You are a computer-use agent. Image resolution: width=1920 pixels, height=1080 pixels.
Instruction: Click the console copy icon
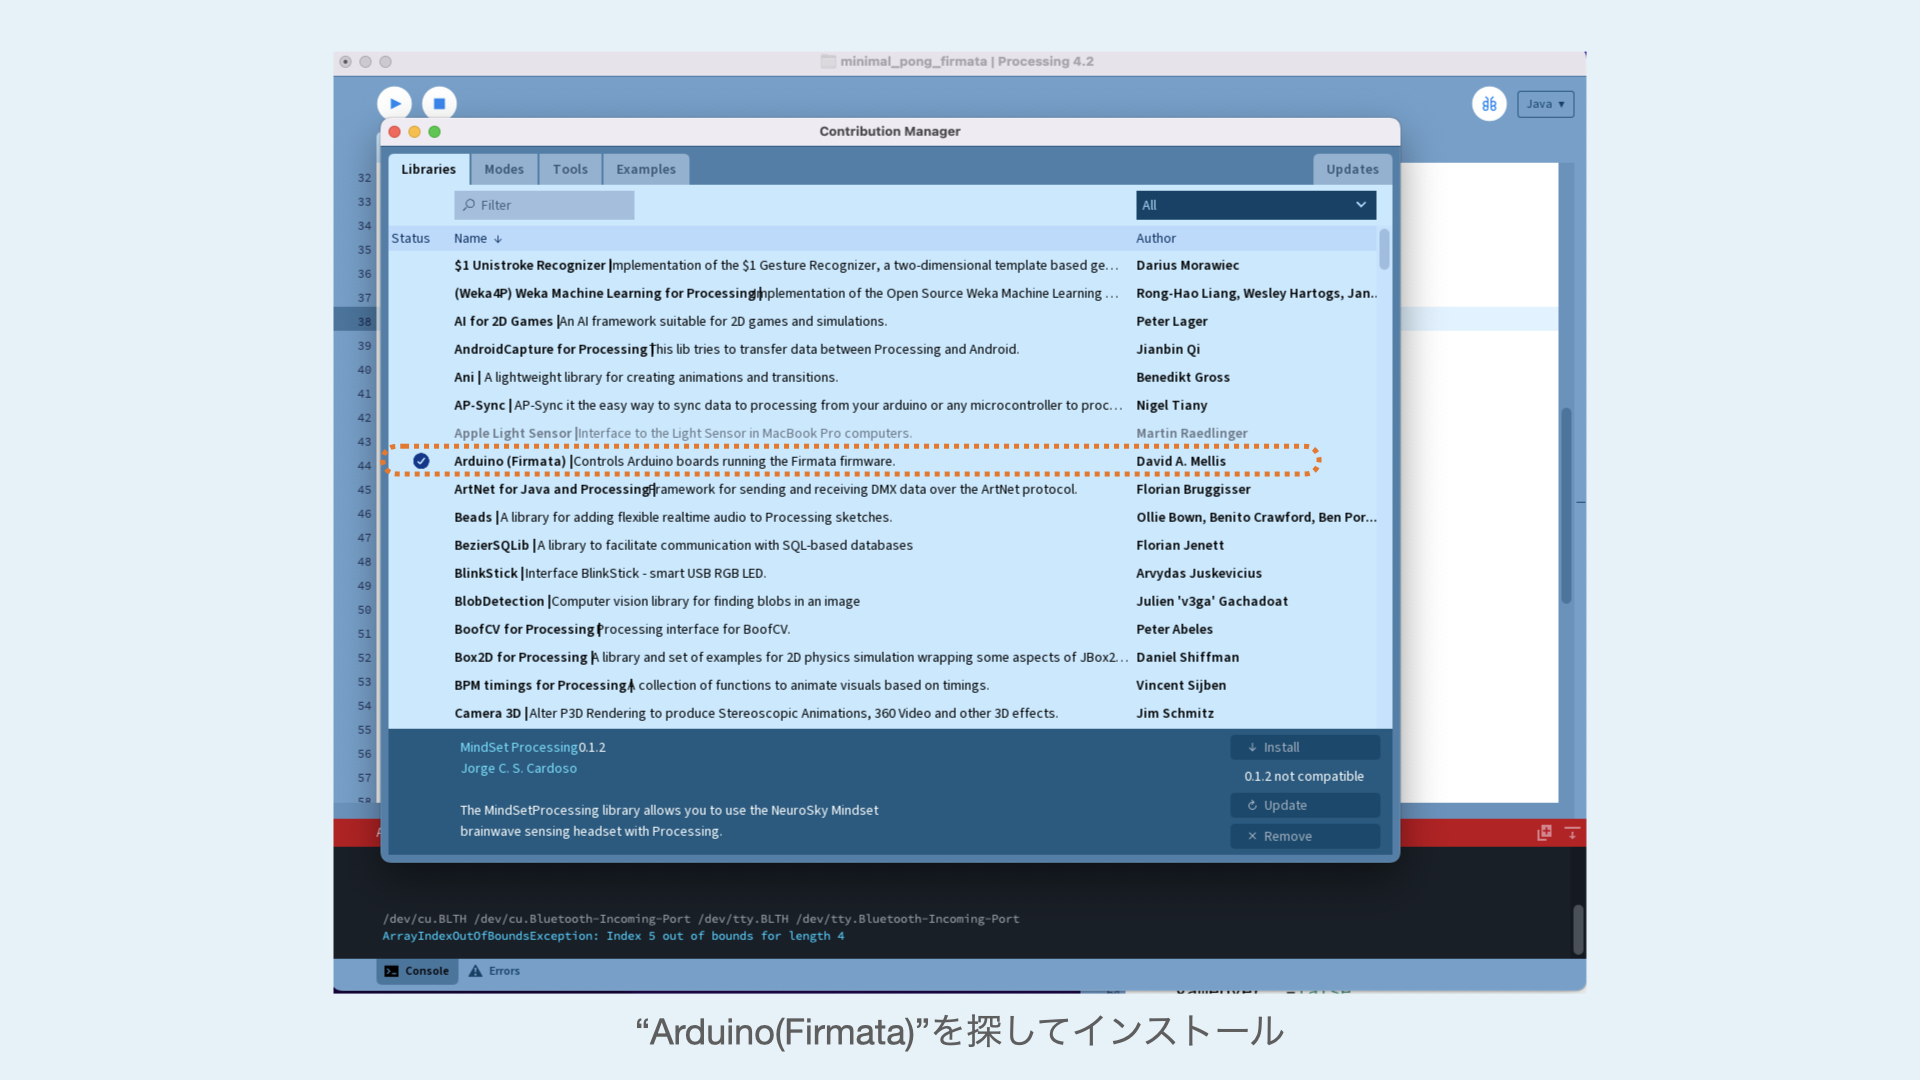coord(1544,832)
